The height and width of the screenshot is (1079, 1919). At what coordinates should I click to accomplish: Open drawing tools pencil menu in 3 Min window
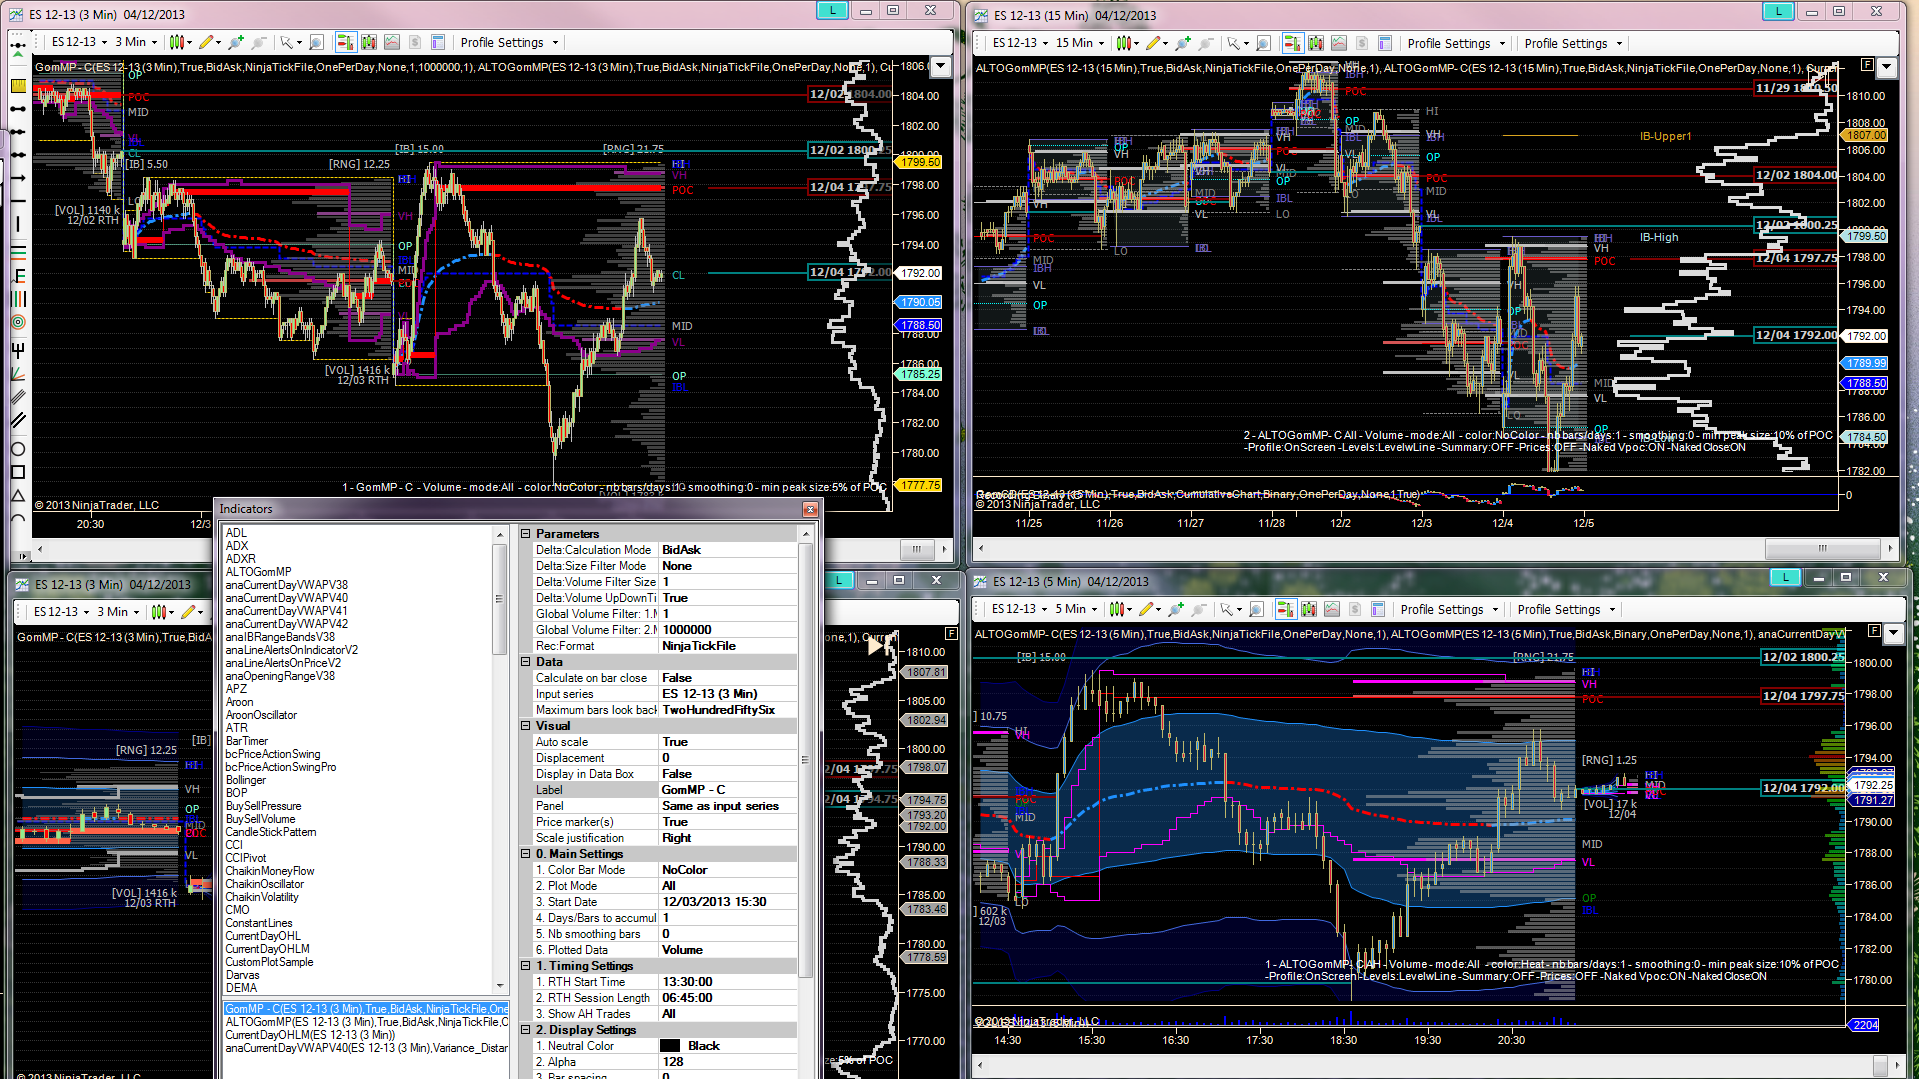pos(209,42)
